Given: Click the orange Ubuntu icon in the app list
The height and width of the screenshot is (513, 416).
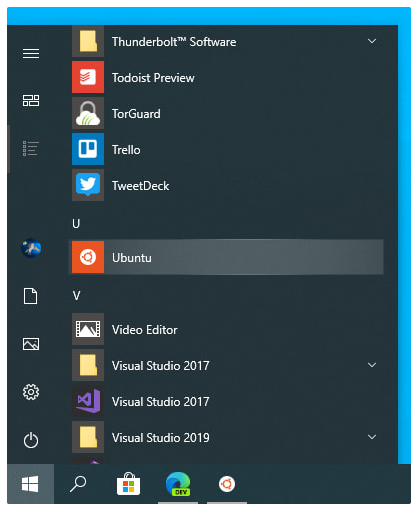Looking at the screenshot, I should (88, 257).
